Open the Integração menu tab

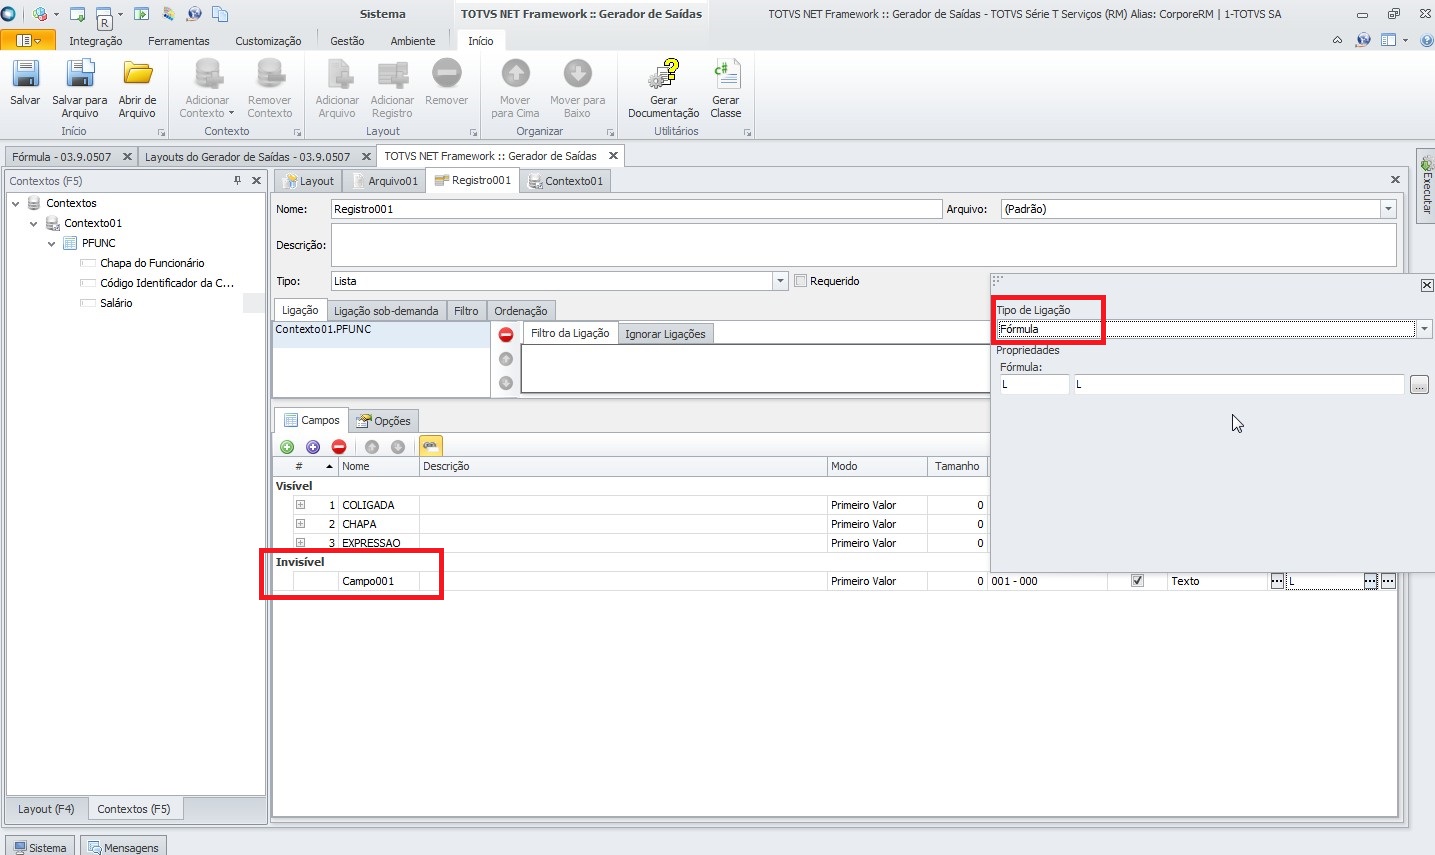[95, 41]
